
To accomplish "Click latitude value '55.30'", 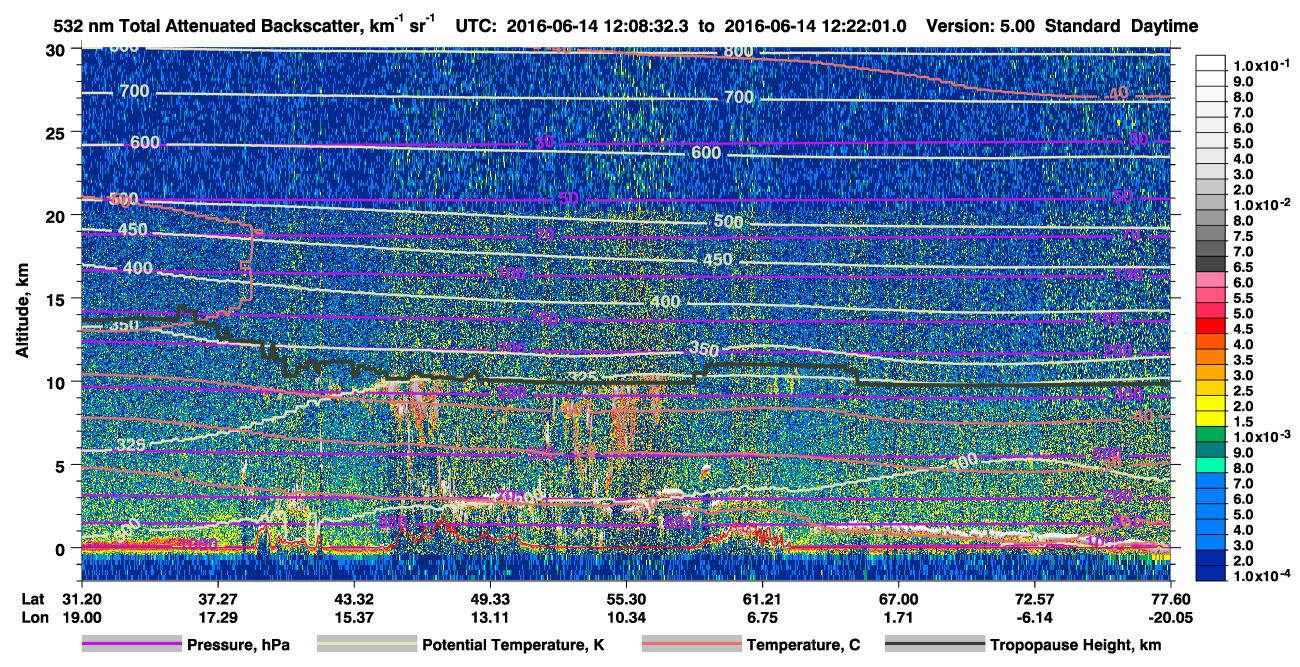I will tap(626, 597).
